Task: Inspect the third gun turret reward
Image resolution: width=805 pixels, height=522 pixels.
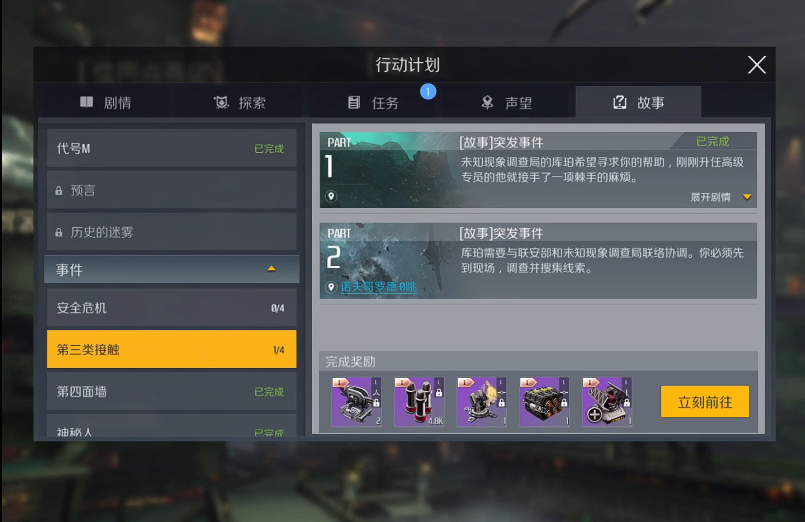Action: [x=482, y=402]
